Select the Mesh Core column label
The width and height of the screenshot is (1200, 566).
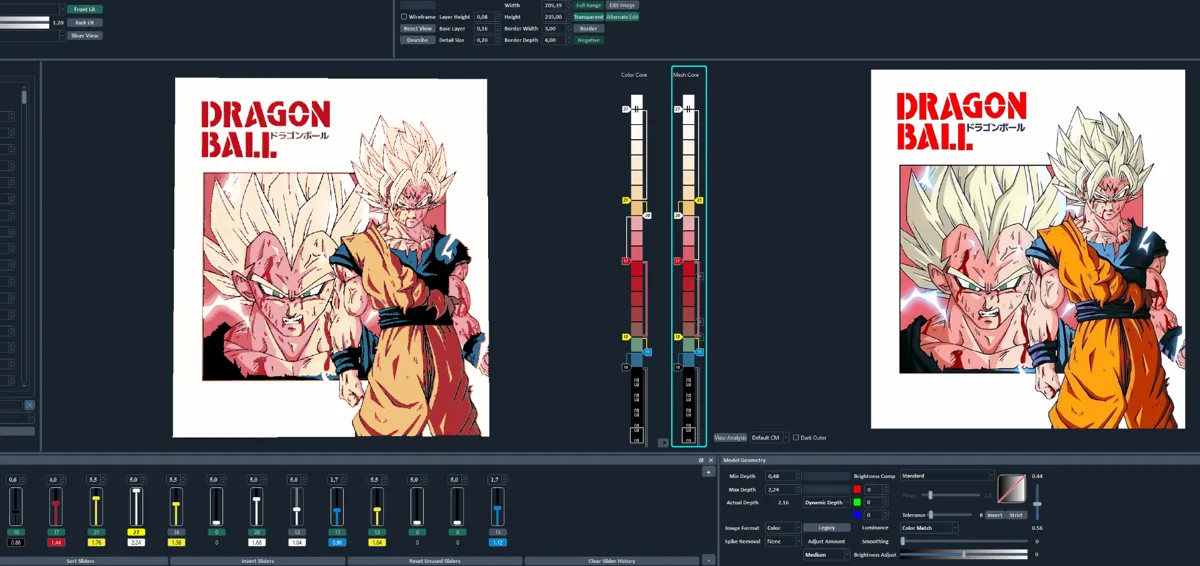(686, 75)
